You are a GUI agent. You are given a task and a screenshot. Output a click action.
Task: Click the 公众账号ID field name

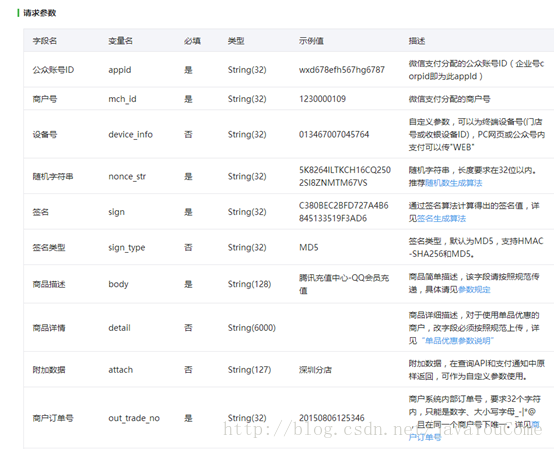click(53, 70)
